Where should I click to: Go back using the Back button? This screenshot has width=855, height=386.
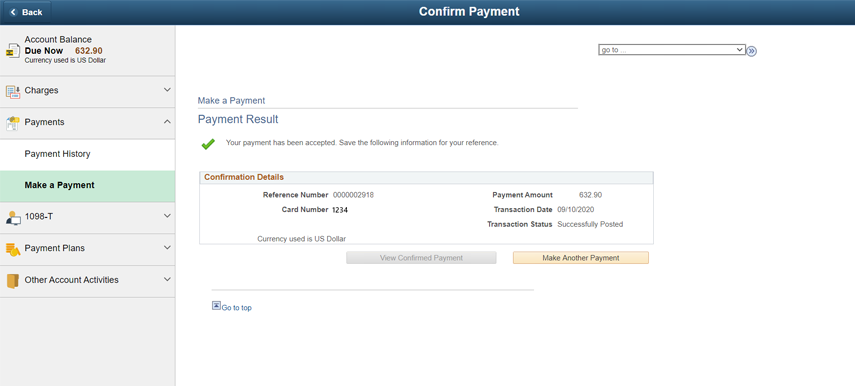coord(26,12)
